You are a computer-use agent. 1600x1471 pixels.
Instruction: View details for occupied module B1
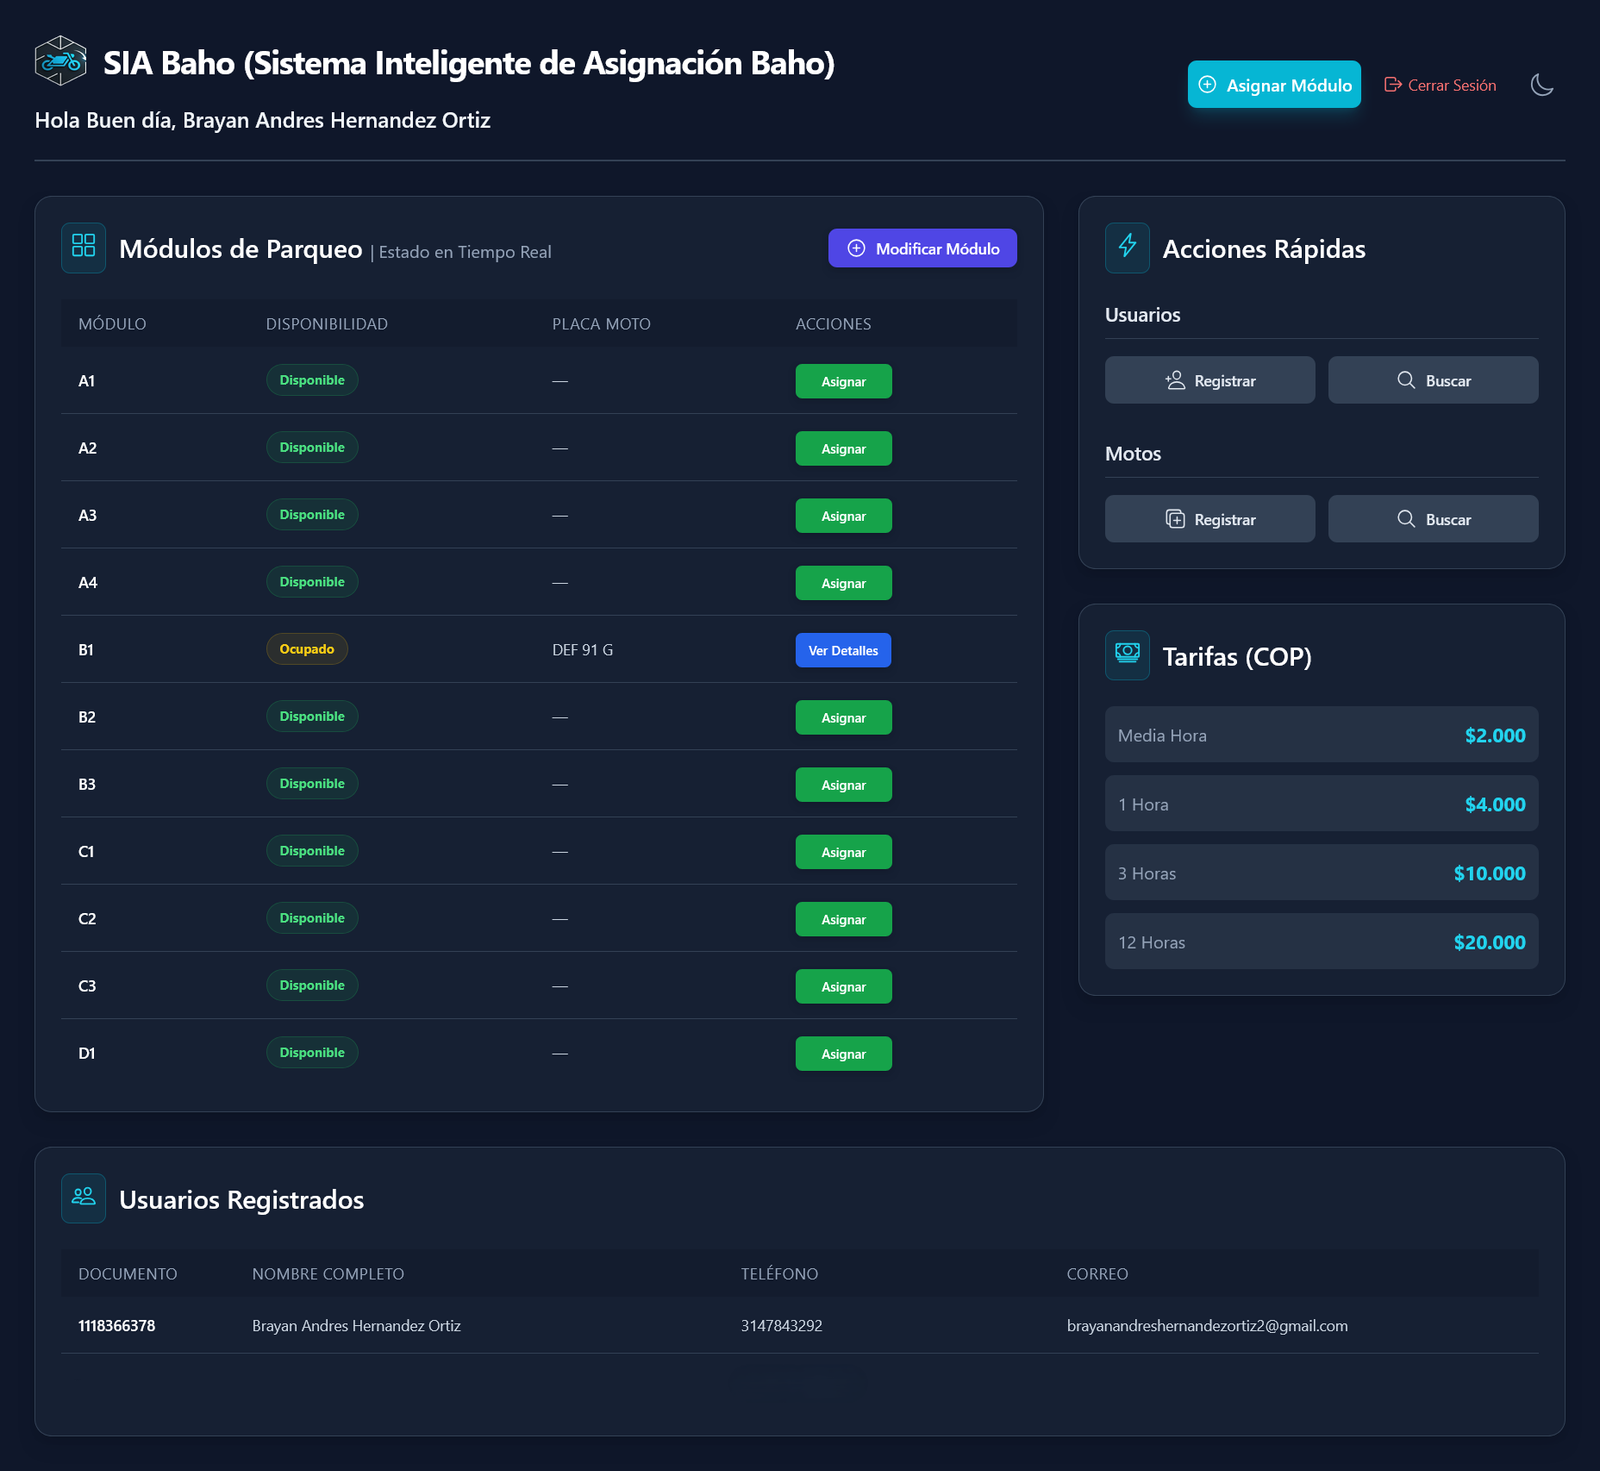pyautogui.click(x=843, y=650)
